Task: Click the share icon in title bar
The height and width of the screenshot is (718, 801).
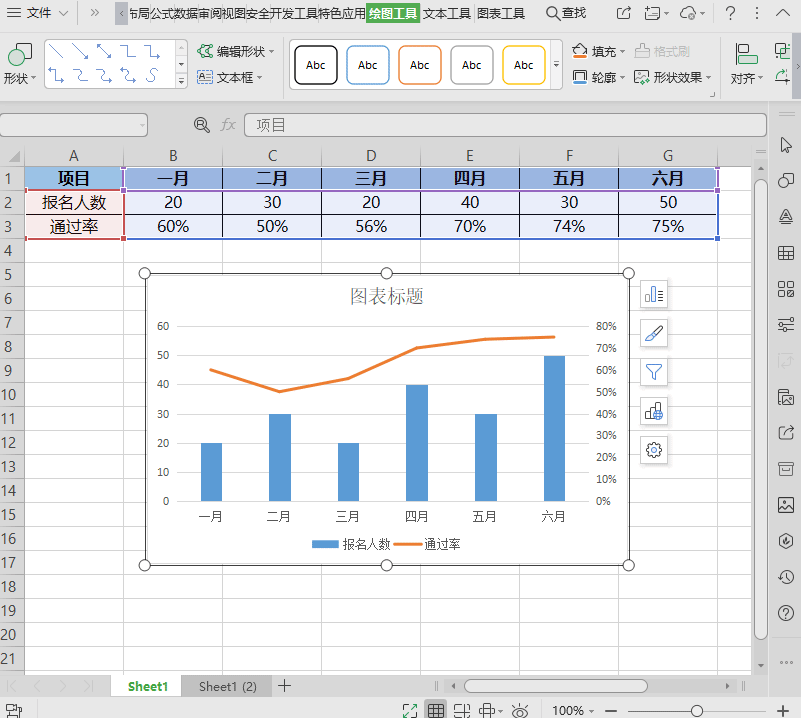Action: pyautogui.click(x=624, y=13)
